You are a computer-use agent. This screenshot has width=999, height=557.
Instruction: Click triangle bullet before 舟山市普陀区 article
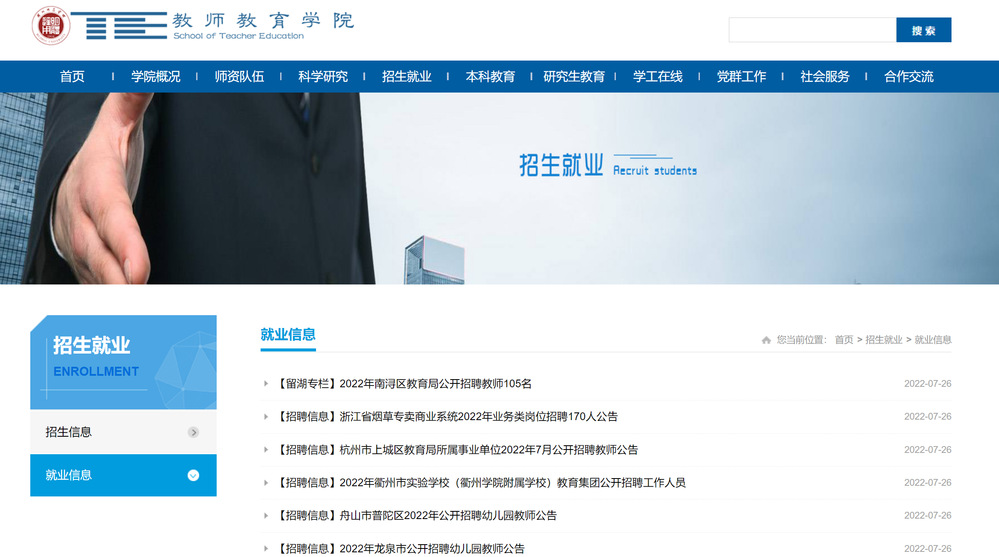(x=266, y=515)
